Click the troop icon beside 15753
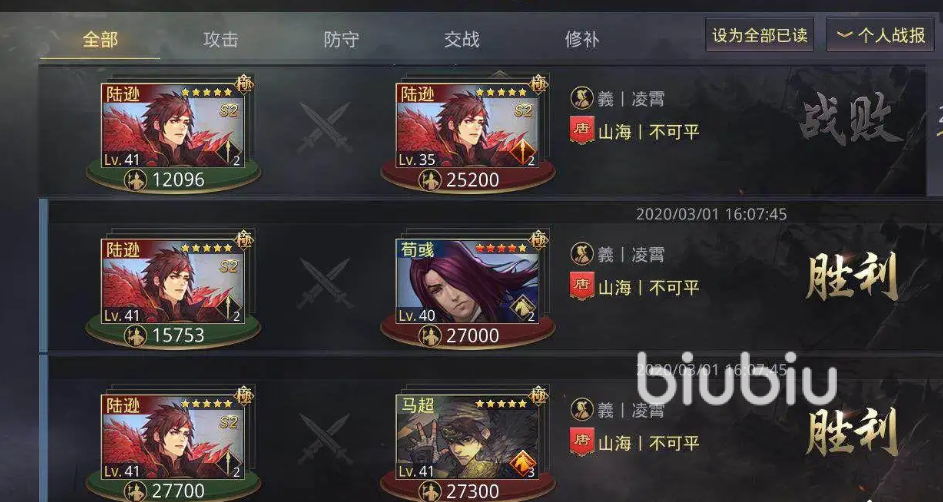 [135, 335]
